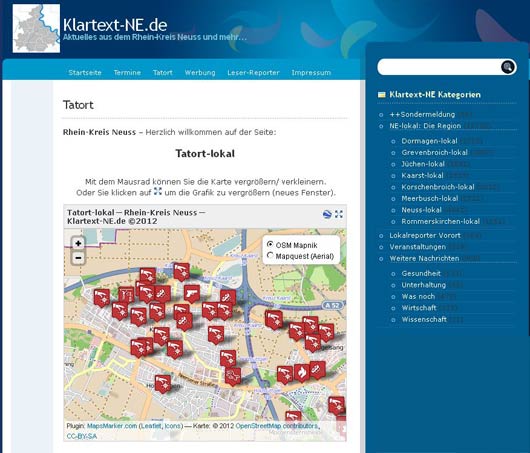Image resolution: width=530 pixels, height=453 pixels.
Task: Click the Rhein-Kreis map logo image
Action: (36, 28)
